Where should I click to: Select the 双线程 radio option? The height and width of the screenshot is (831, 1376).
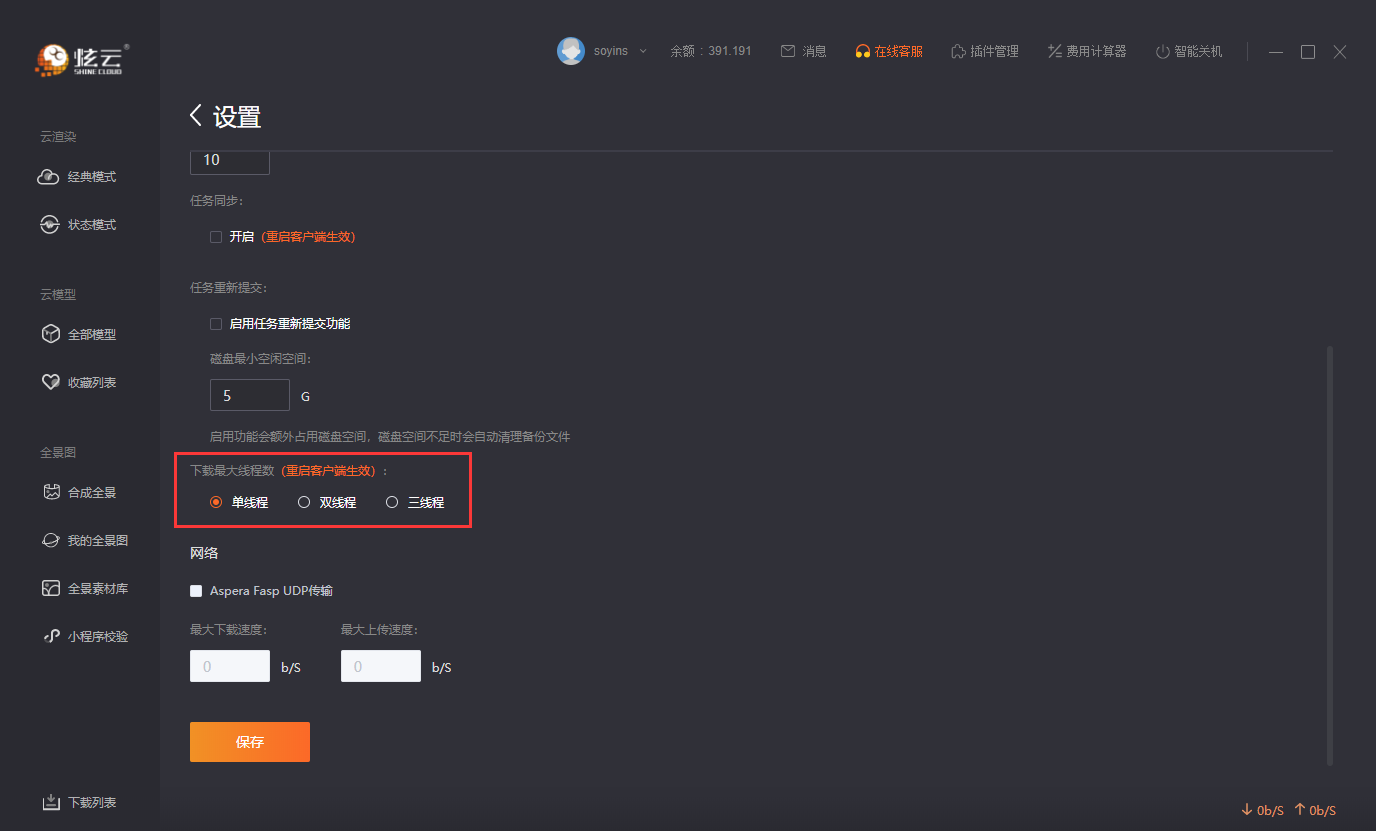304,502
